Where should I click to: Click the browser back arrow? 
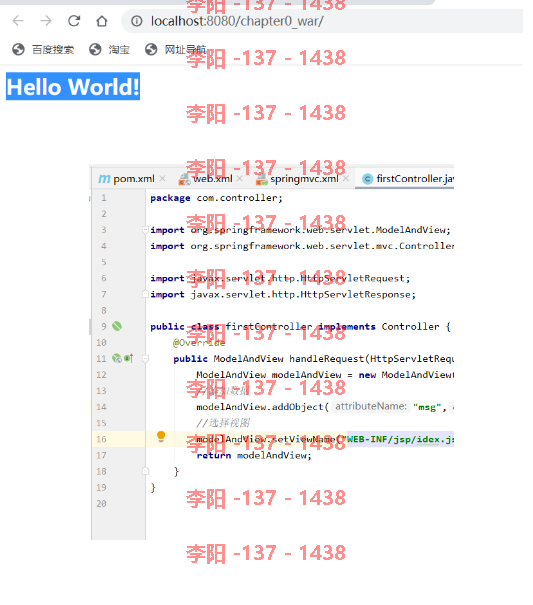(18, 20)
